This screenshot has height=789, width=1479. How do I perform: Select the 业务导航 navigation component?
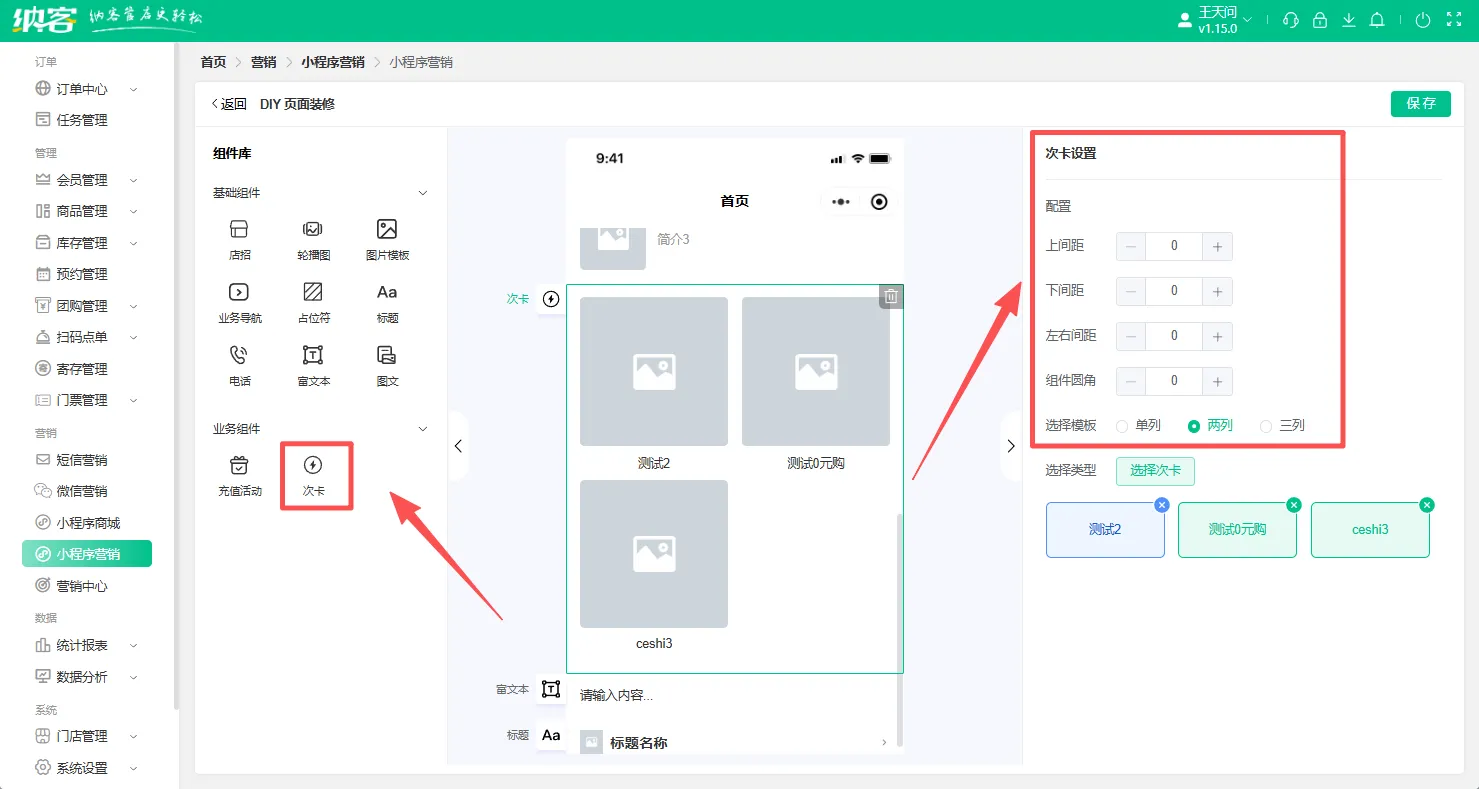(239, 302)
